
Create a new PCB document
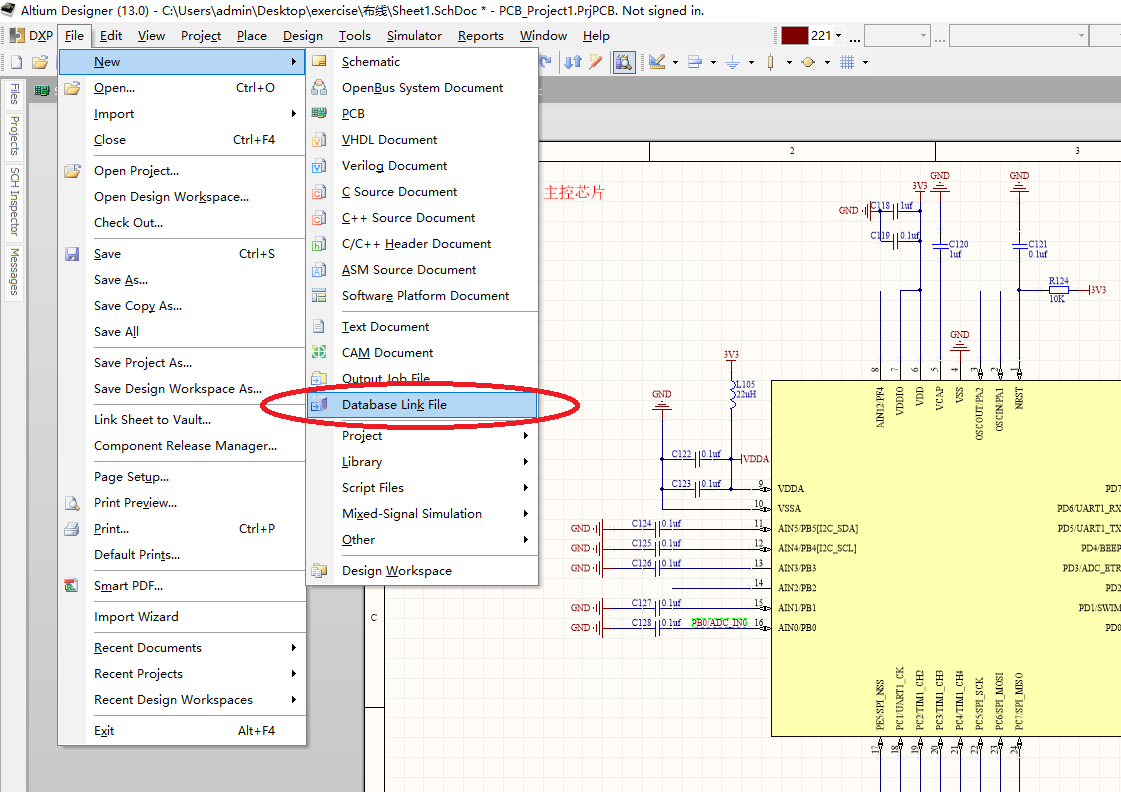(x=354, y=113)
